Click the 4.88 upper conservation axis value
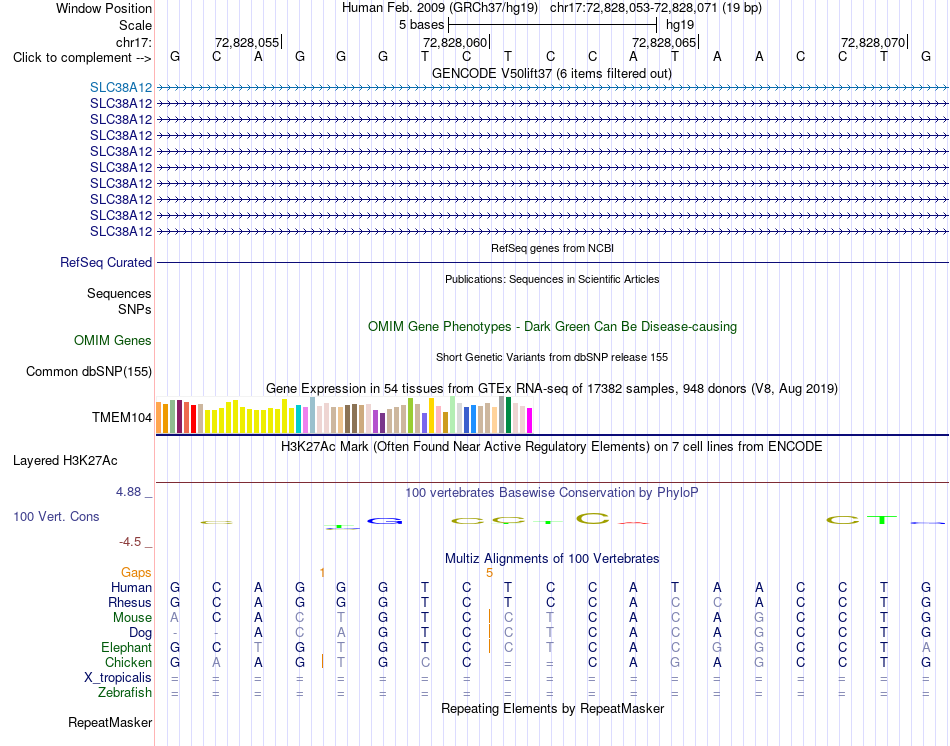 pyautogui.click(x=128, y=492)
